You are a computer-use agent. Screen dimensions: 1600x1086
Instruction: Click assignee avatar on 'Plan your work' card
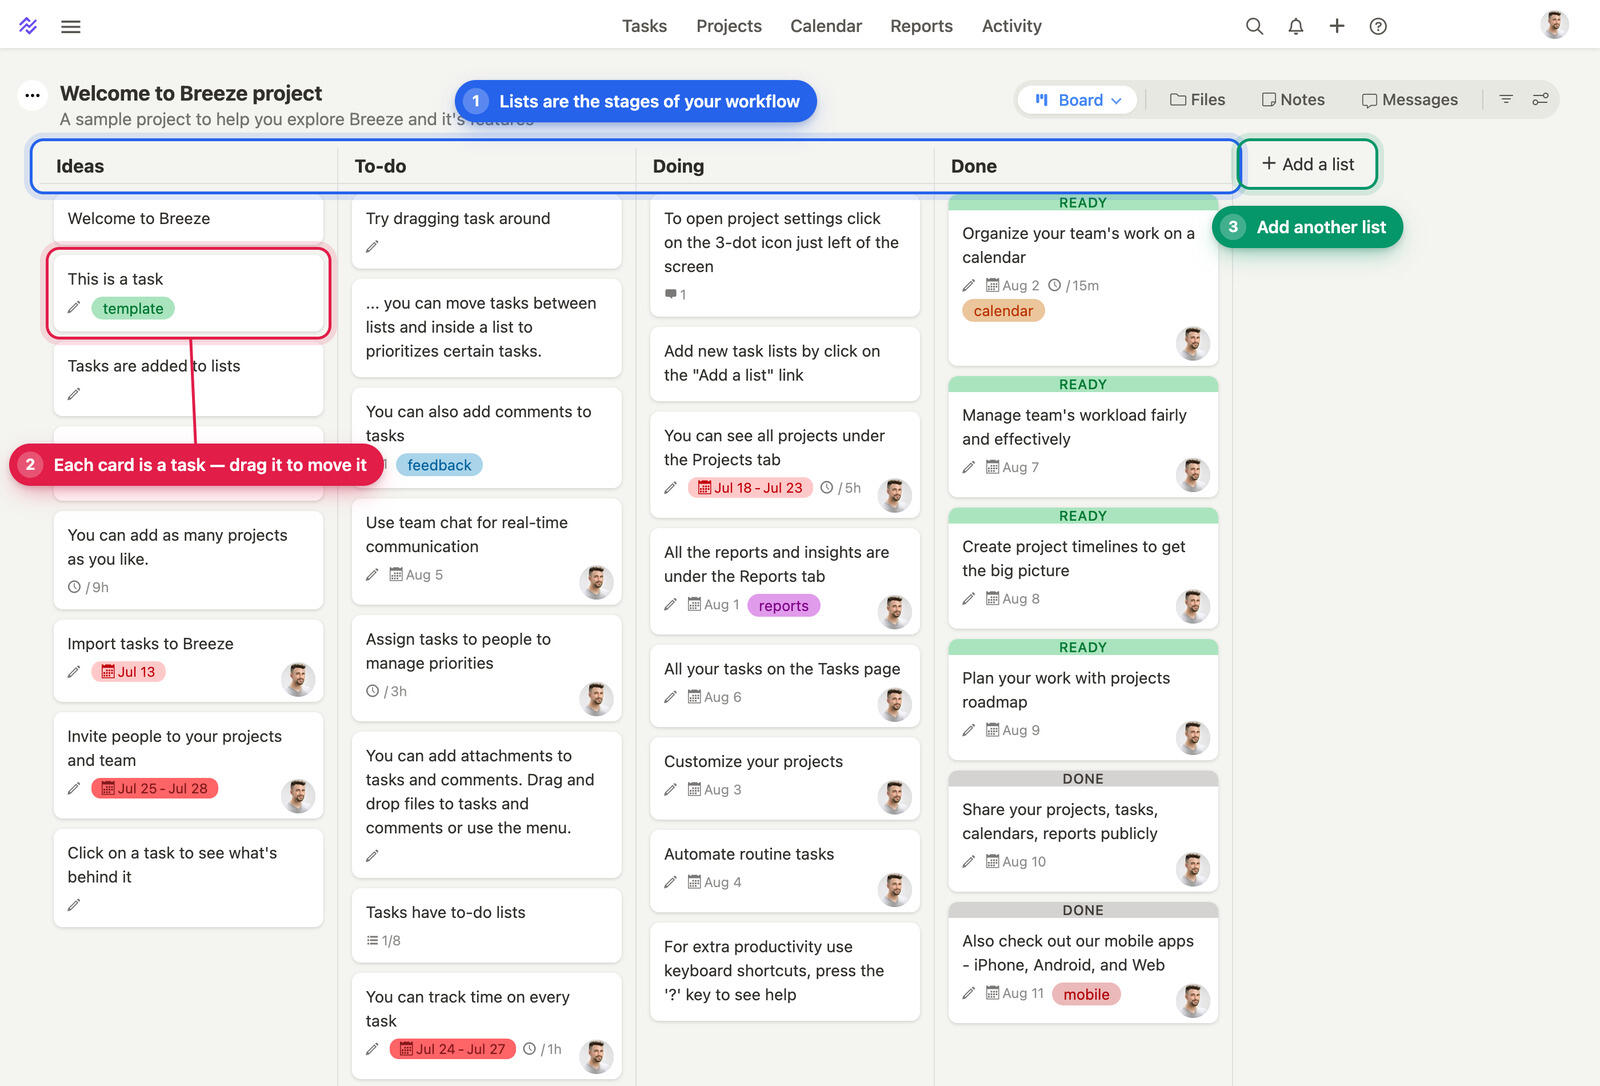(1192, 738)
